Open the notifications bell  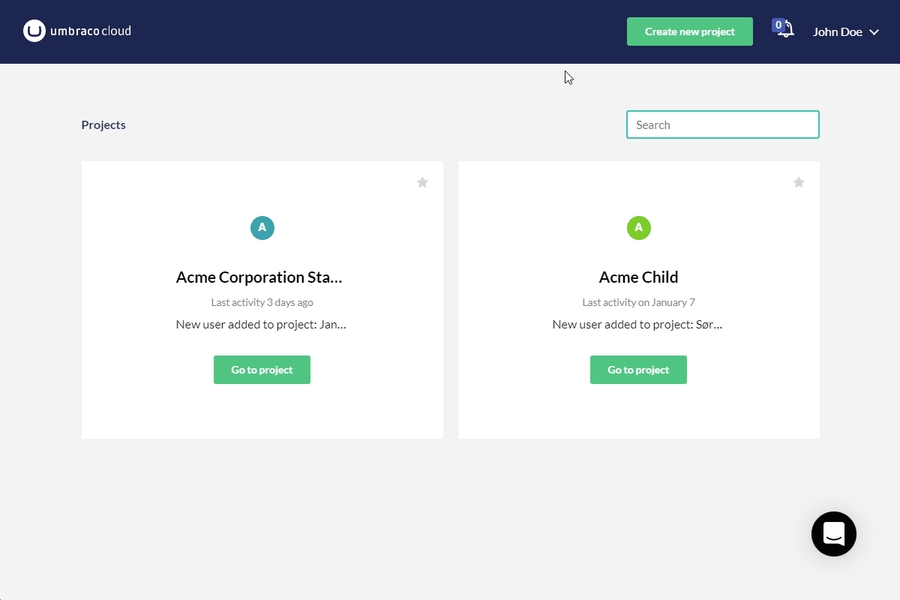pos(788,31)
